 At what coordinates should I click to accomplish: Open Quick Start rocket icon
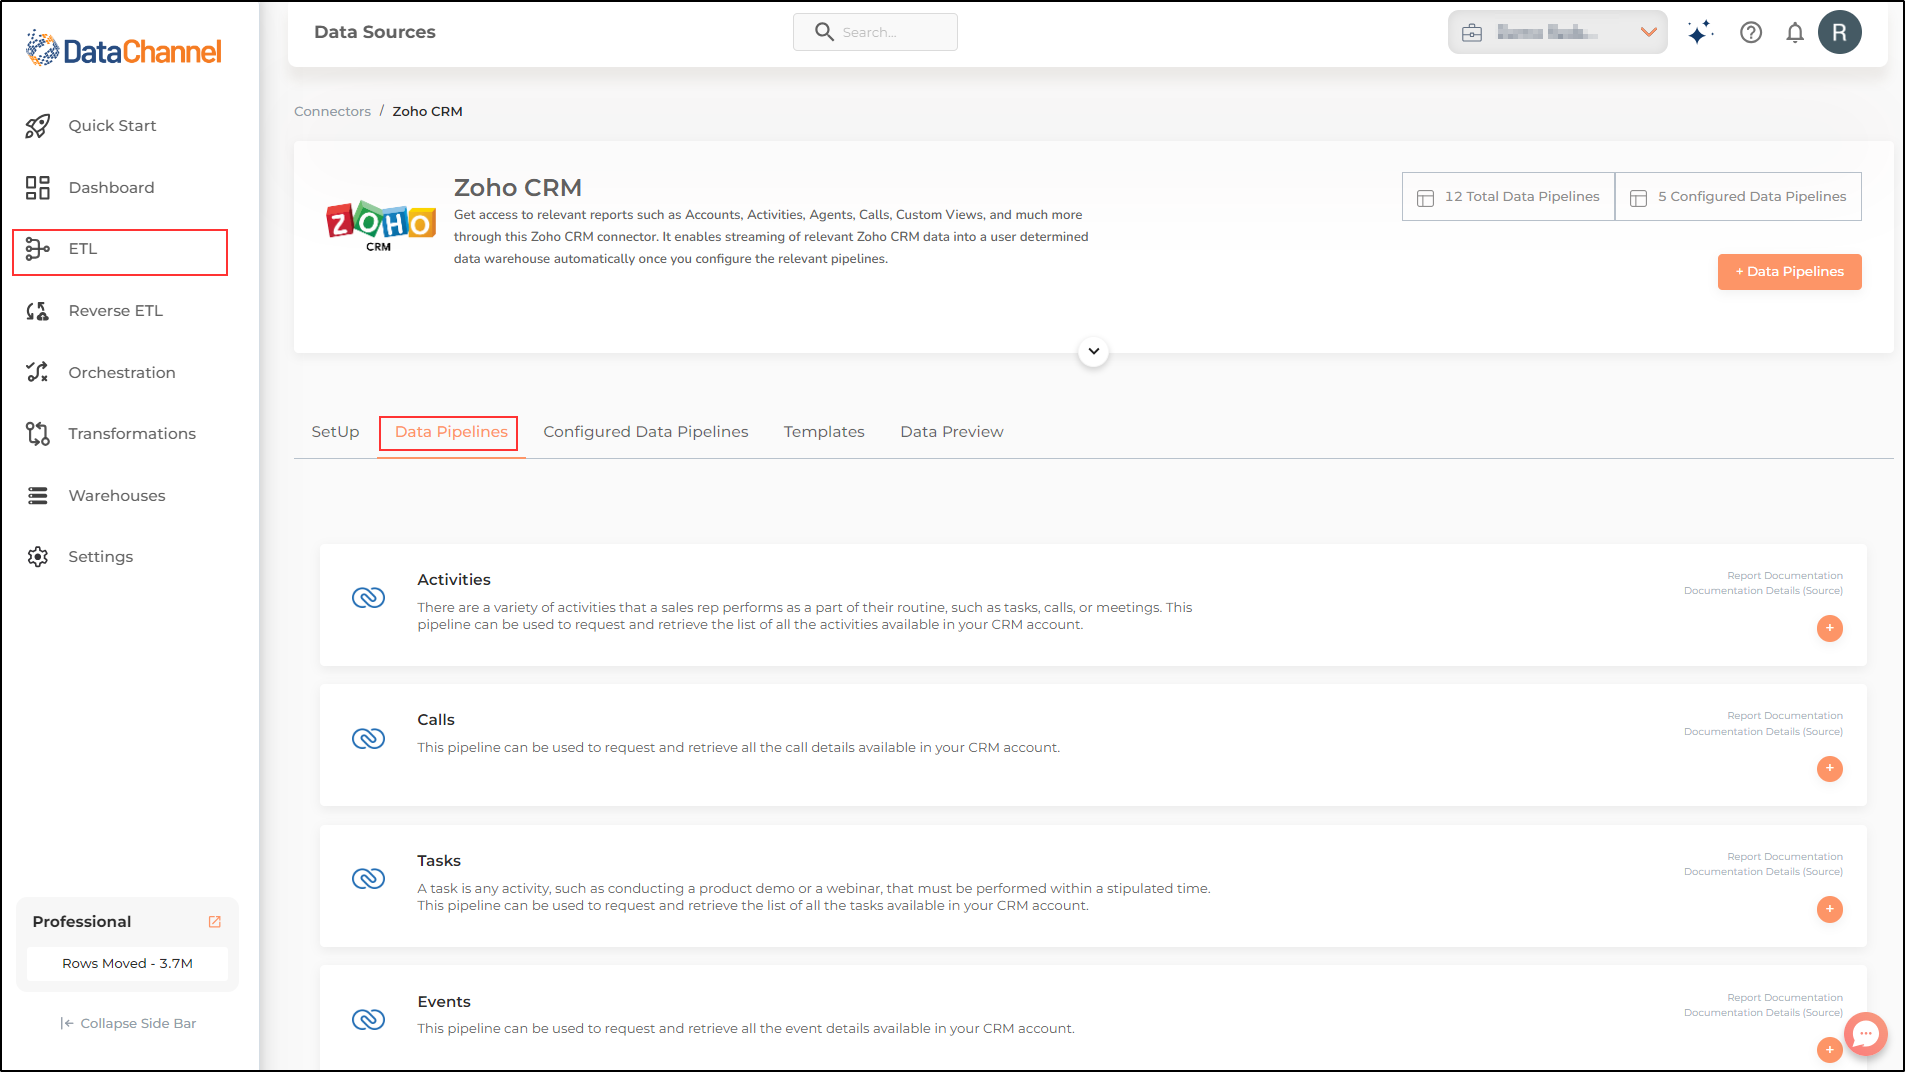(x=38, y=126)
